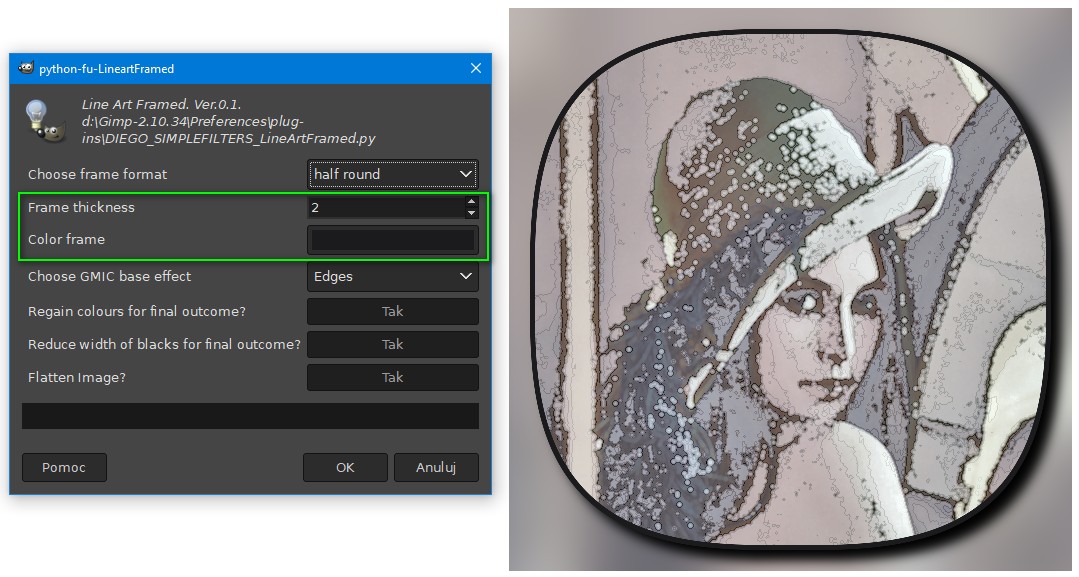Click the Choose GMIC base effect label
1079x577 pixels.
(109, 276)
